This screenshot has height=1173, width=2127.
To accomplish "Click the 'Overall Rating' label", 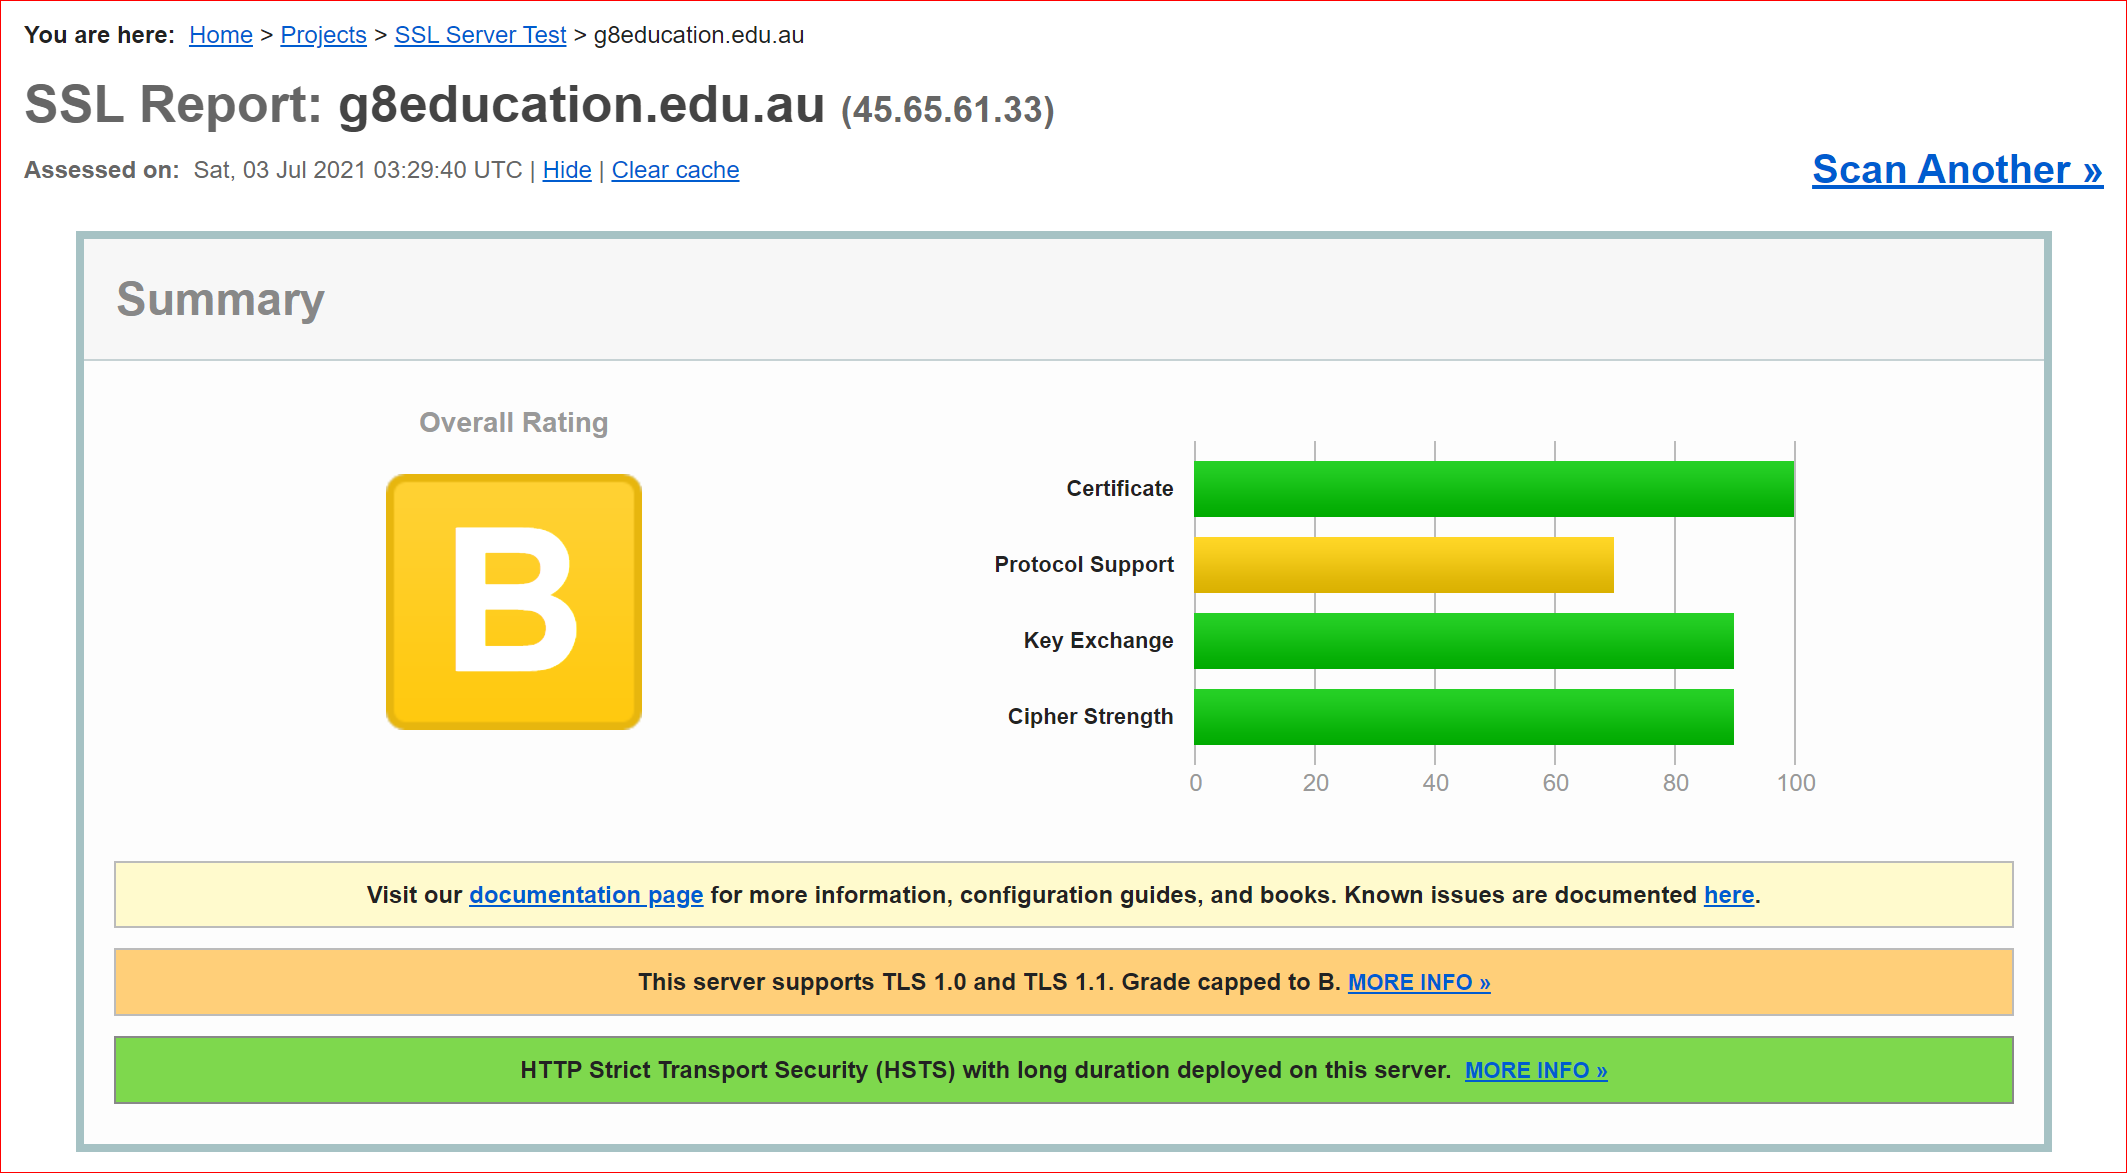I will (x=513, y=423).
